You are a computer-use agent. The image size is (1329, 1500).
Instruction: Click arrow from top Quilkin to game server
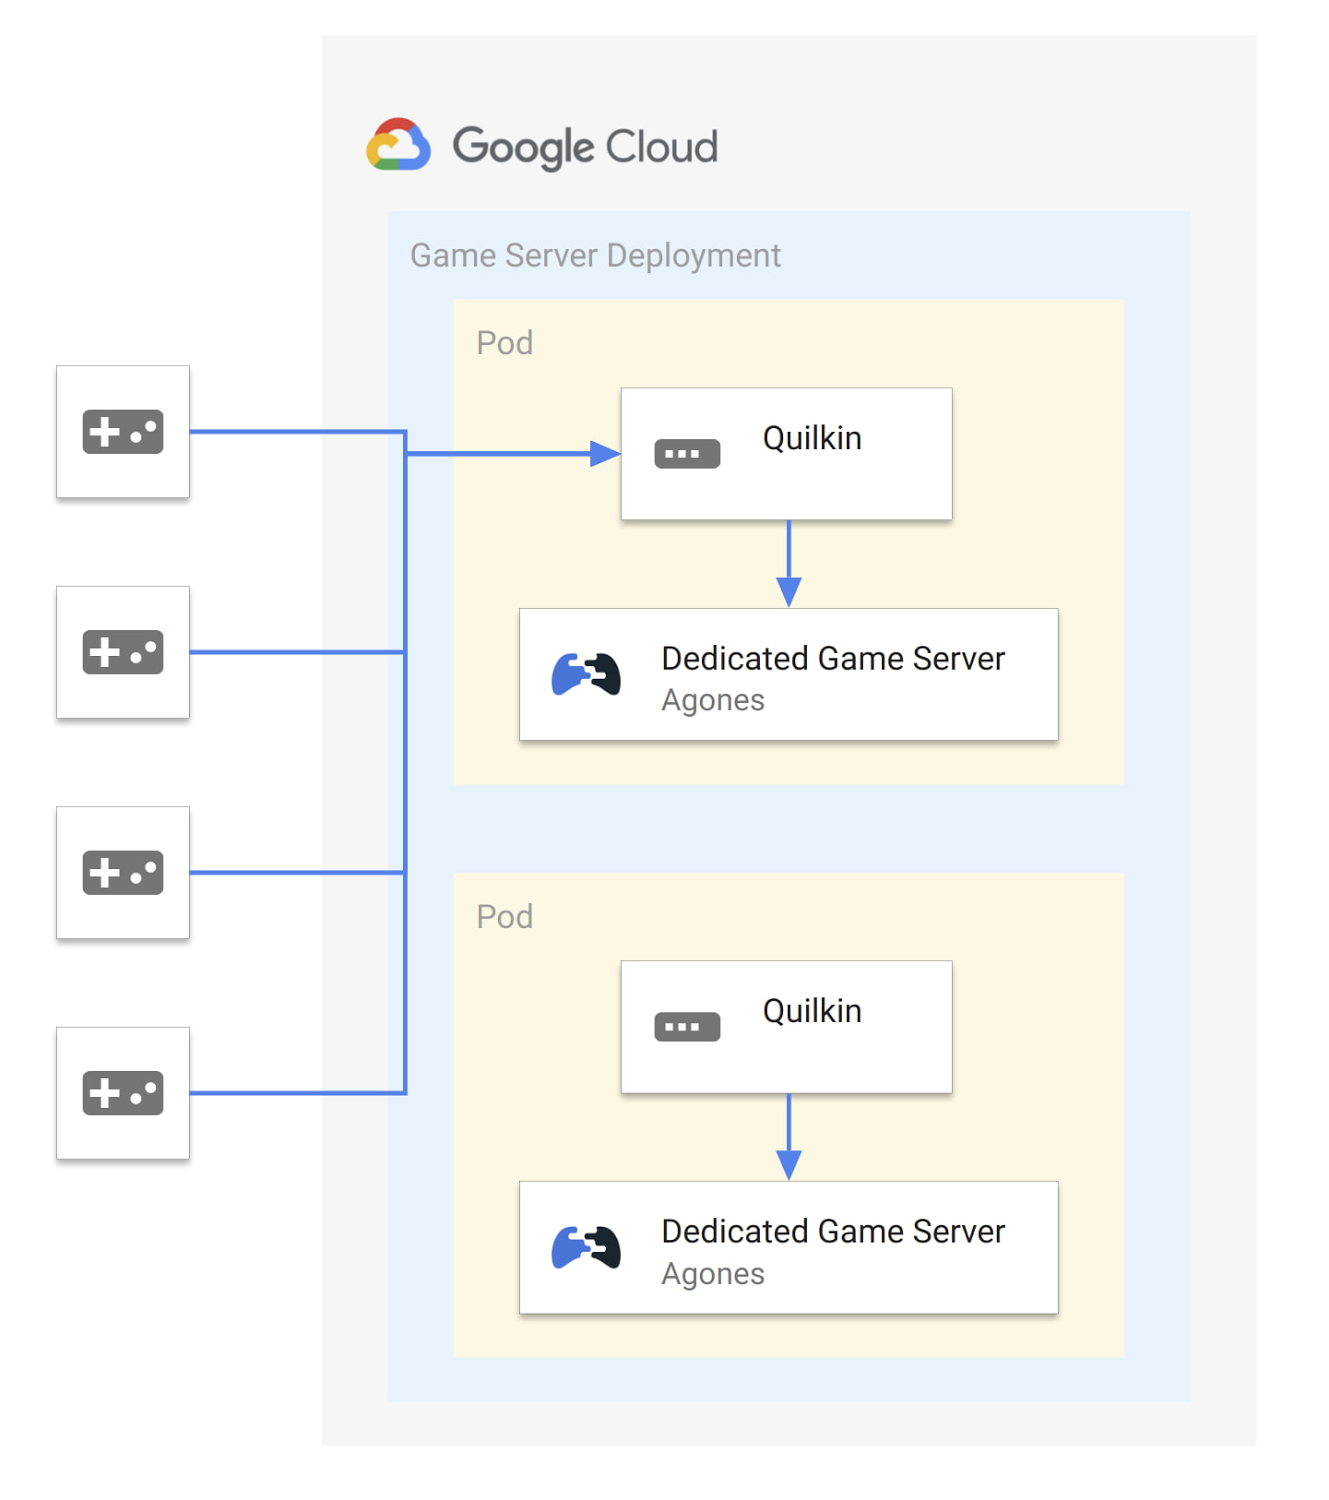(x=789, y=564)
